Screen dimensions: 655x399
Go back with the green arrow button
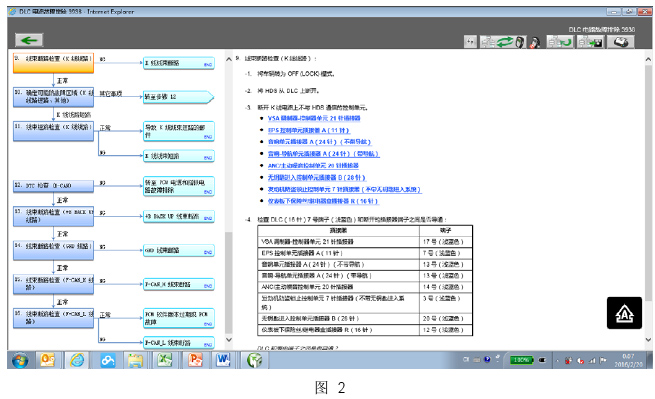coord(29,40)
